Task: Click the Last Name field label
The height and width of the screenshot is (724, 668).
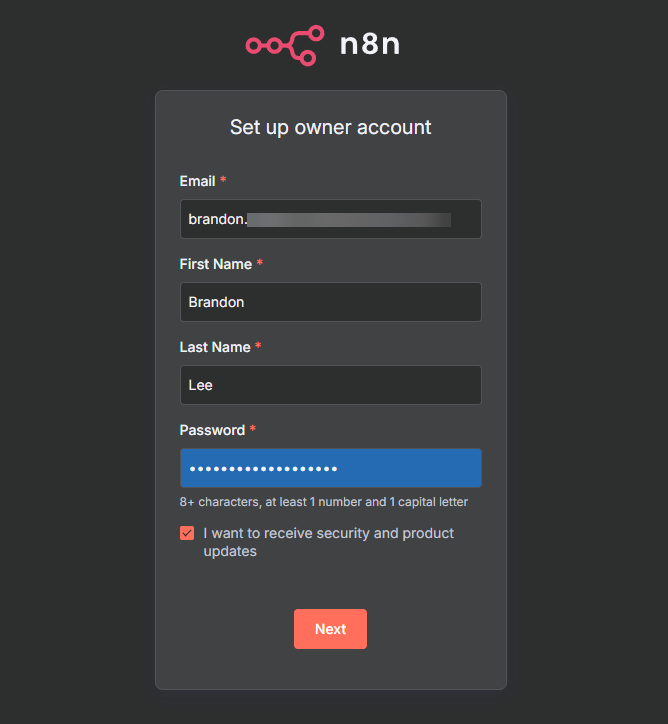Action: pyautogui.click(x=215, y=347)
